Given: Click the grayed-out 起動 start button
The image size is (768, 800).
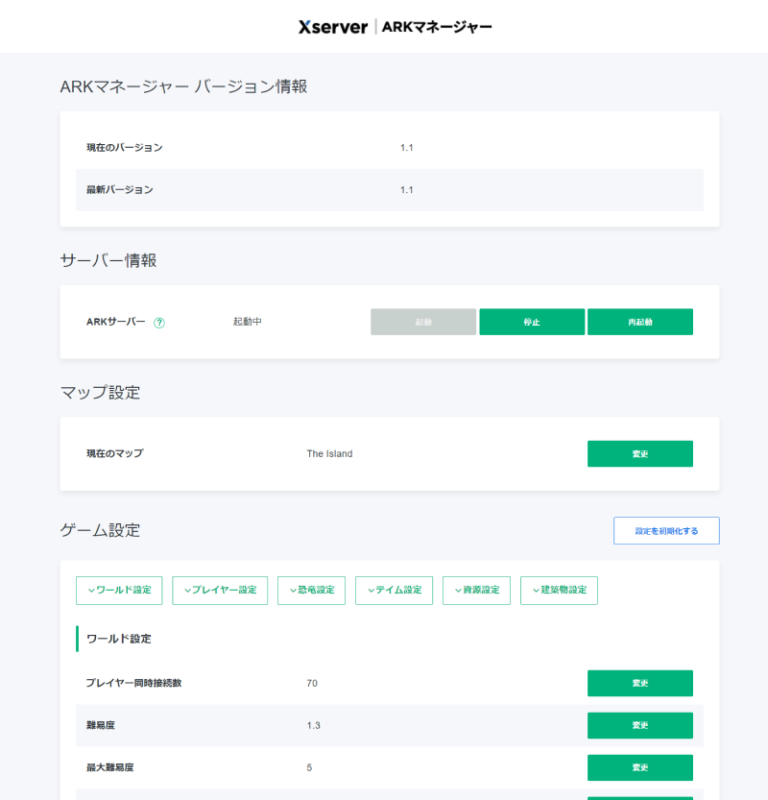Looking at the screenshot, I should click(x=423, y=322).
